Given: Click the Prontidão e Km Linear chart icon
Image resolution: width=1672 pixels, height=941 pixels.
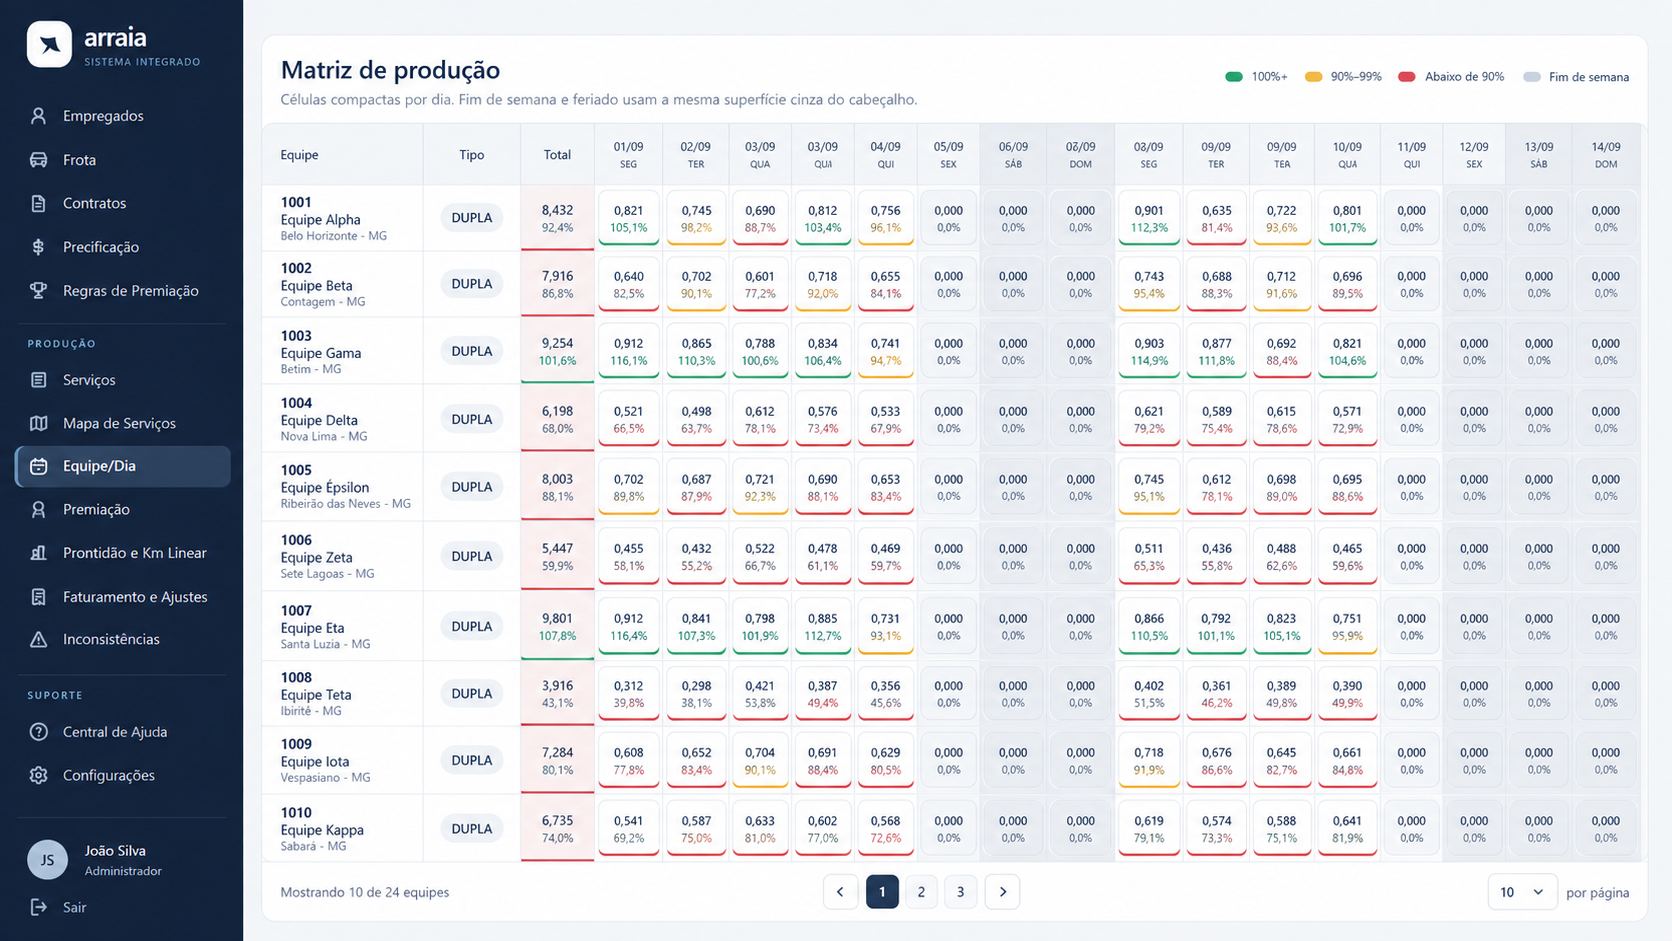Looking at the screenshot, I should (39, 553).
